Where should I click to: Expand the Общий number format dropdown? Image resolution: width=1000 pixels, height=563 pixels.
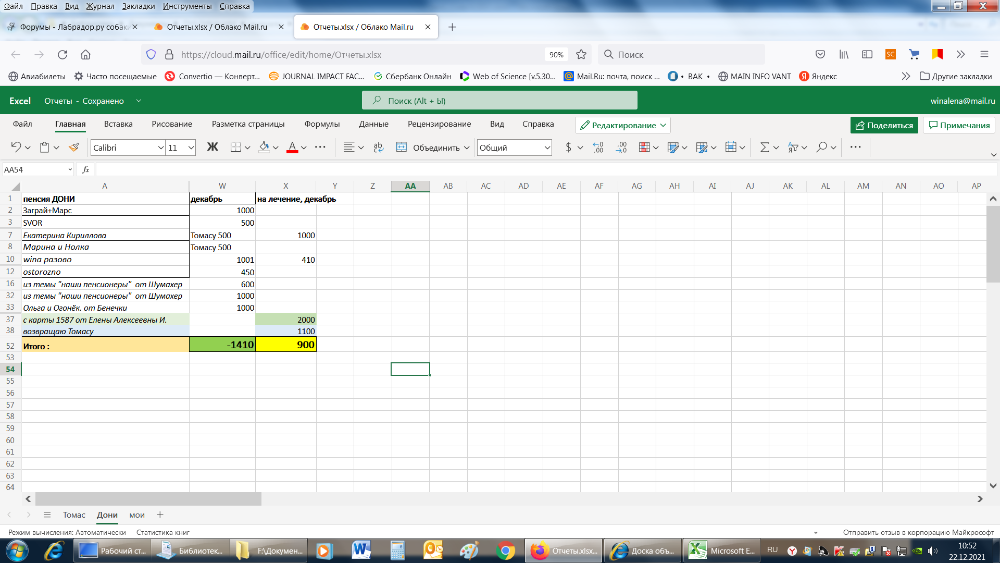[x=514, y=147]
